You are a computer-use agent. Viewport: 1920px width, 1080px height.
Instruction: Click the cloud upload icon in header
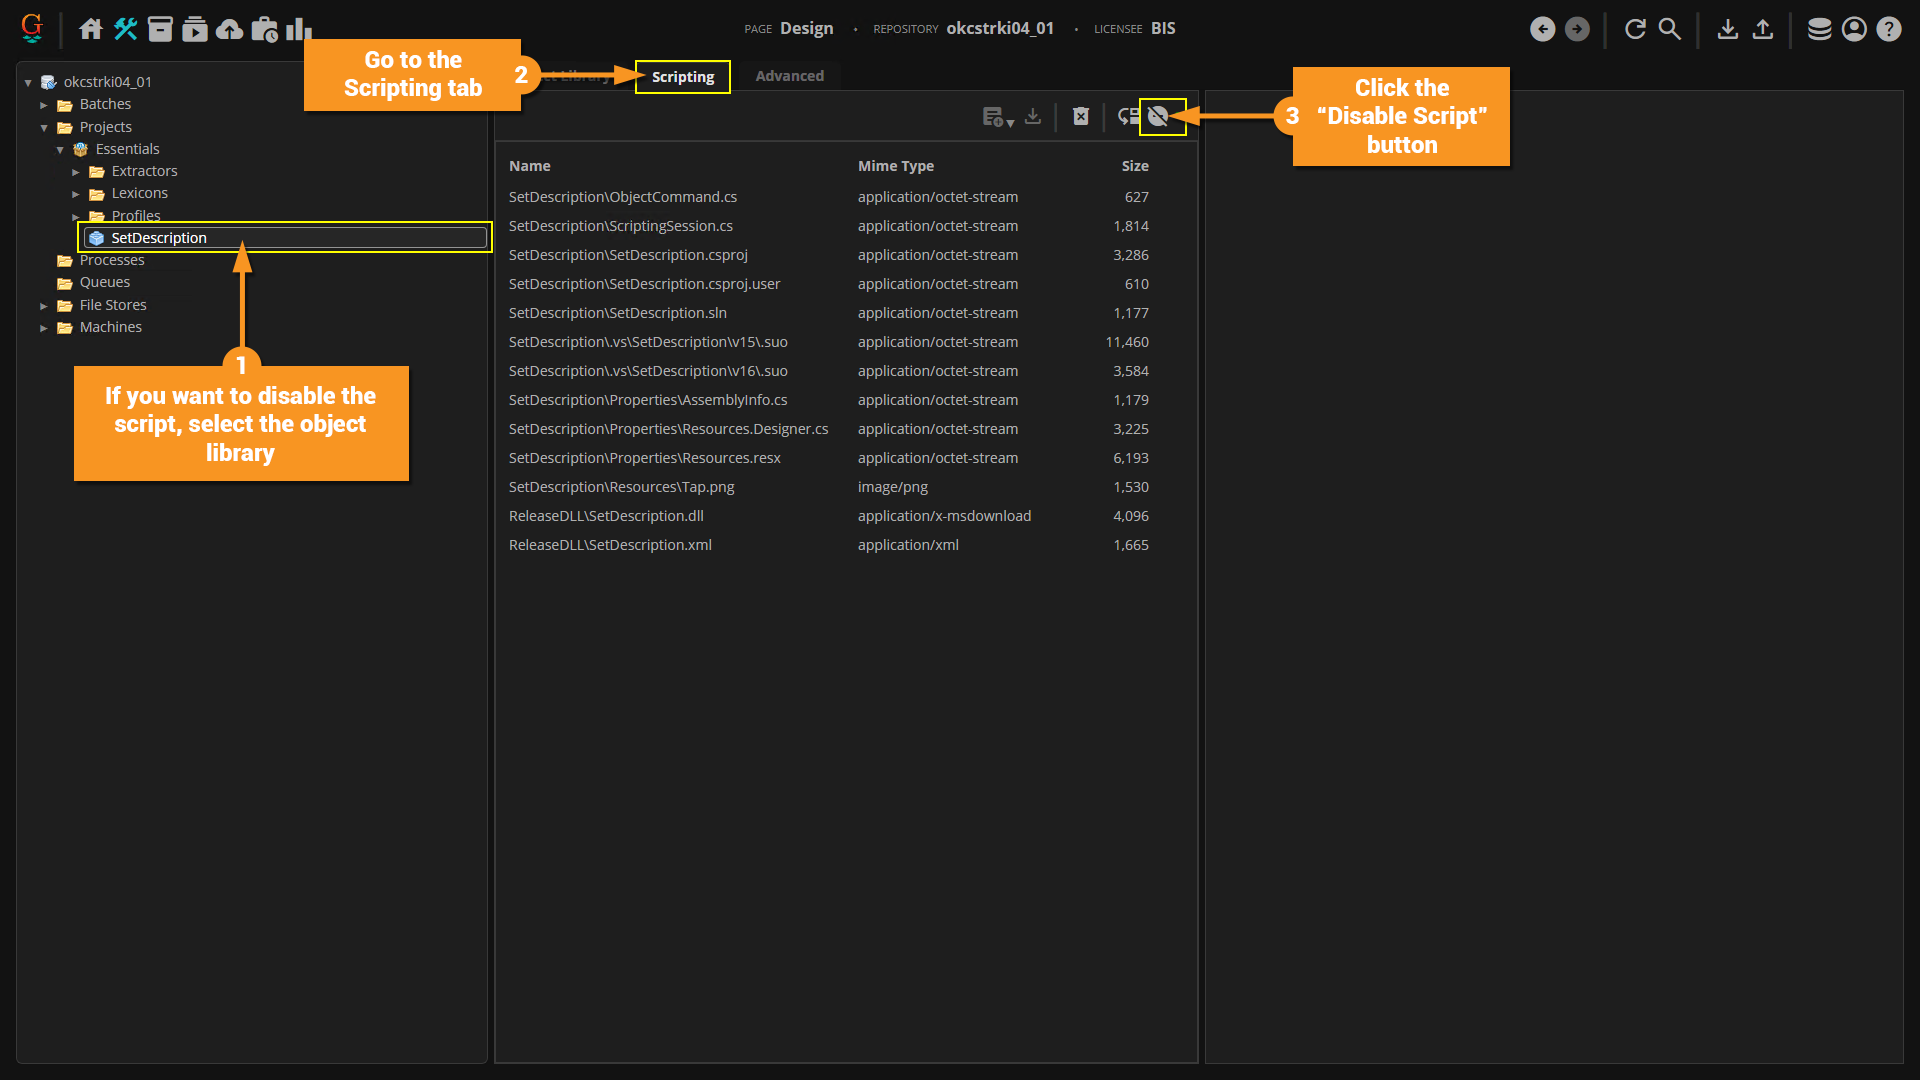tap(230, 29)
